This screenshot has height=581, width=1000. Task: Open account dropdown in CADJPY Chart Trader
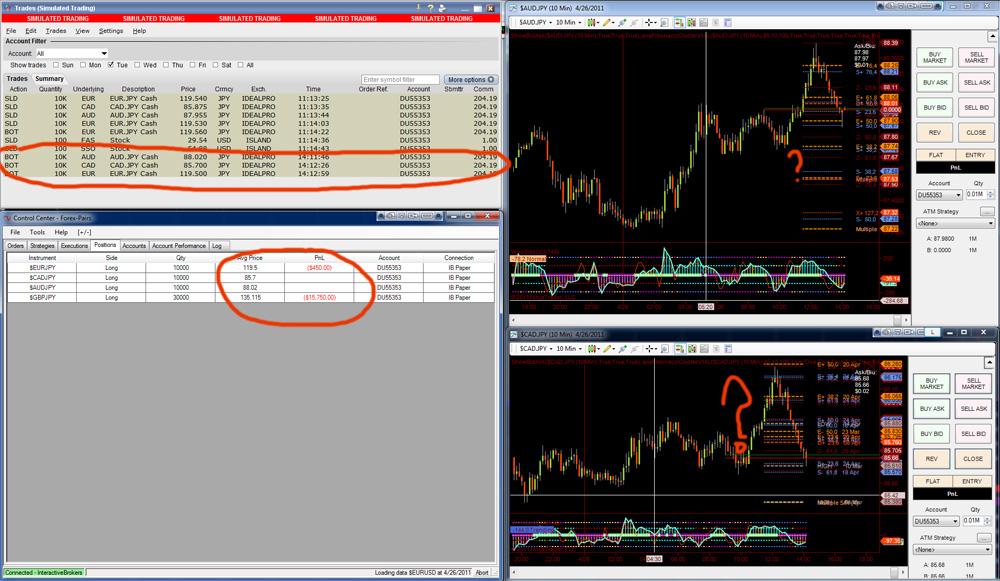click(936, 521)
